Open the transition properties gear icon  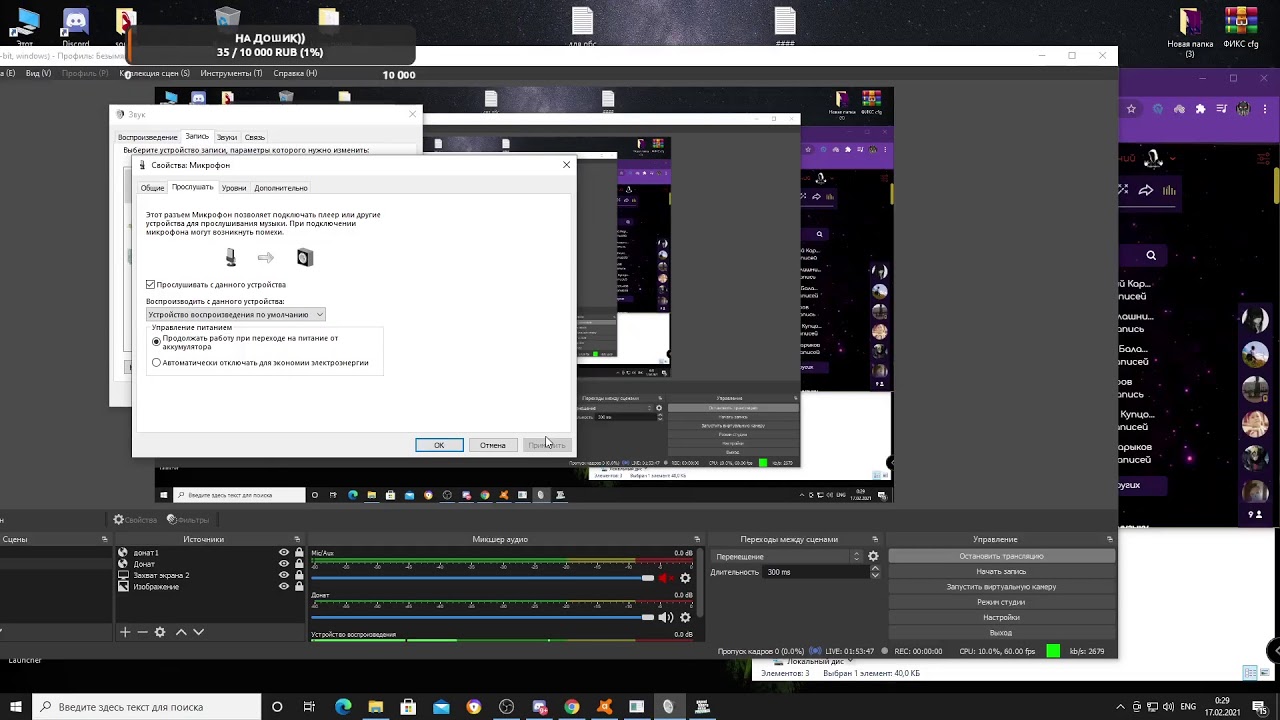[x=873, y=556]
